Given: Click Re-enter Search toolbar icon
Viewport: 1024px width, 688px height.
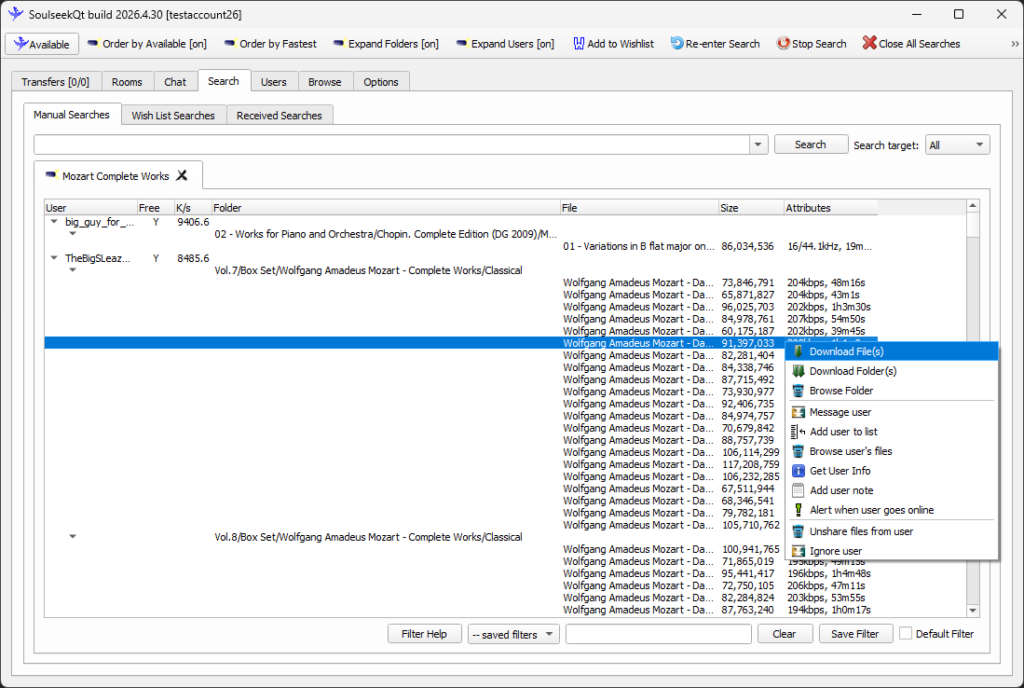Looking at the screenshot, I should coord(677,44).
